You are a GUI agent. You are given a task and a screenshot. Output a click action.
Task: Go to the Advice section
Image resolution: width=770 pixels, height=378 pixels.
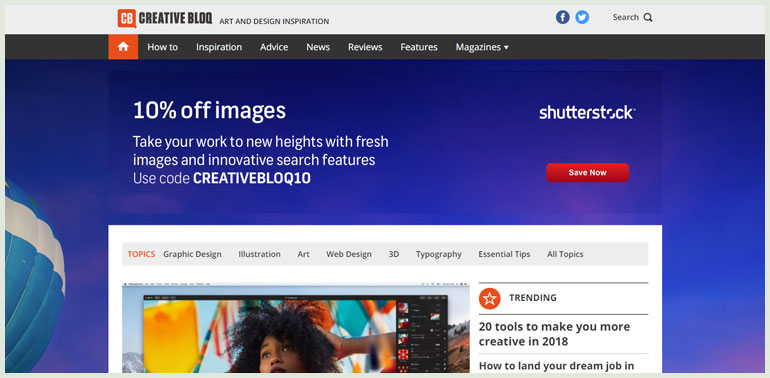pyautogui.click(x=274, y=47)
